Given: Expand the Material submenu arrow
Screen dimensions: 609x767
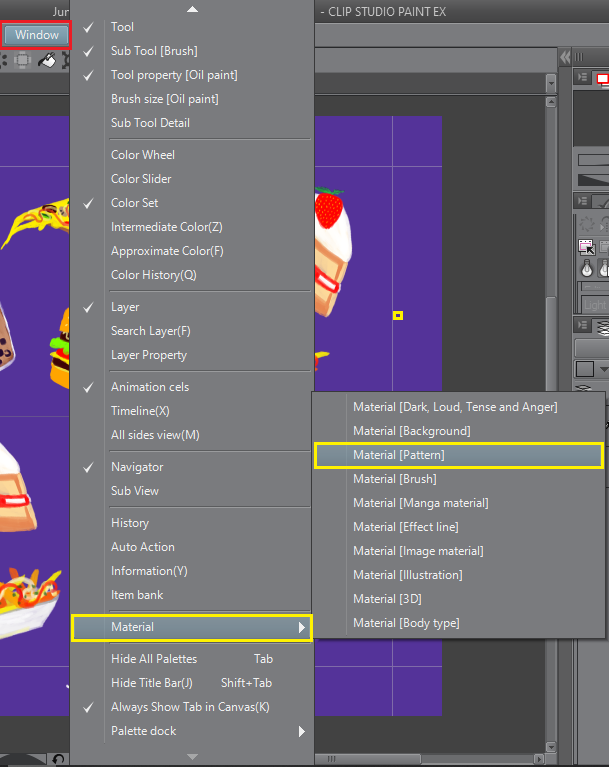Looking at the screenshot, I should point(302,628).
